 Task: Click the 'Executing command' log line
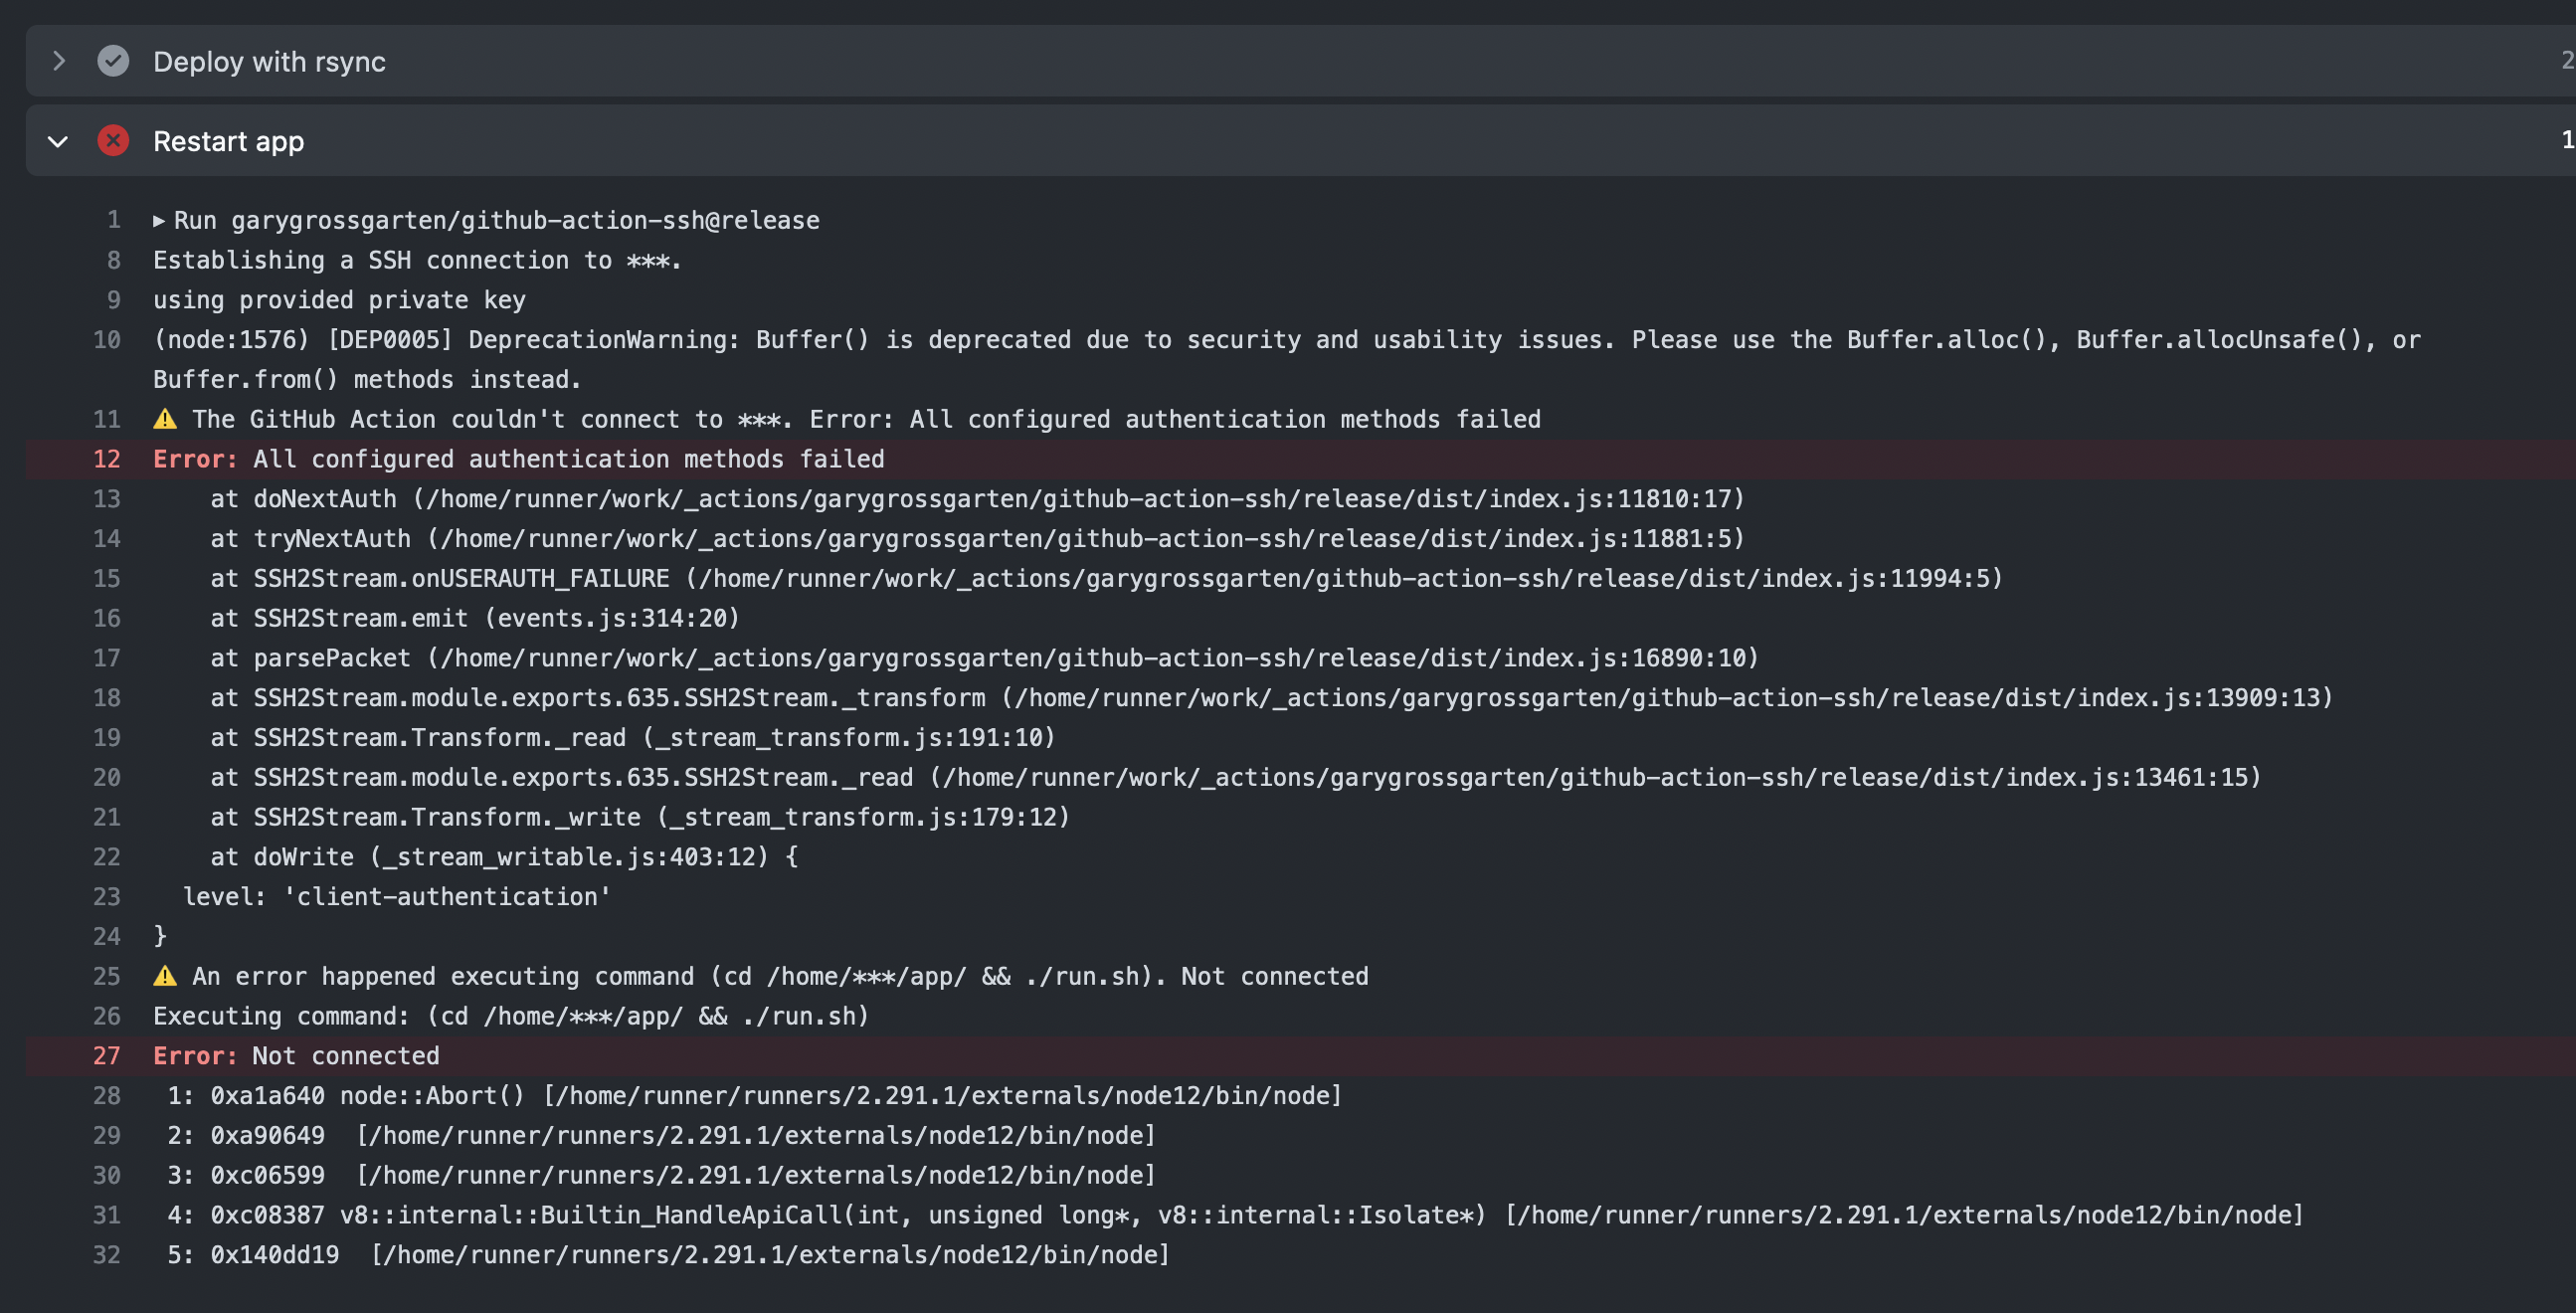pos(510,1016)
